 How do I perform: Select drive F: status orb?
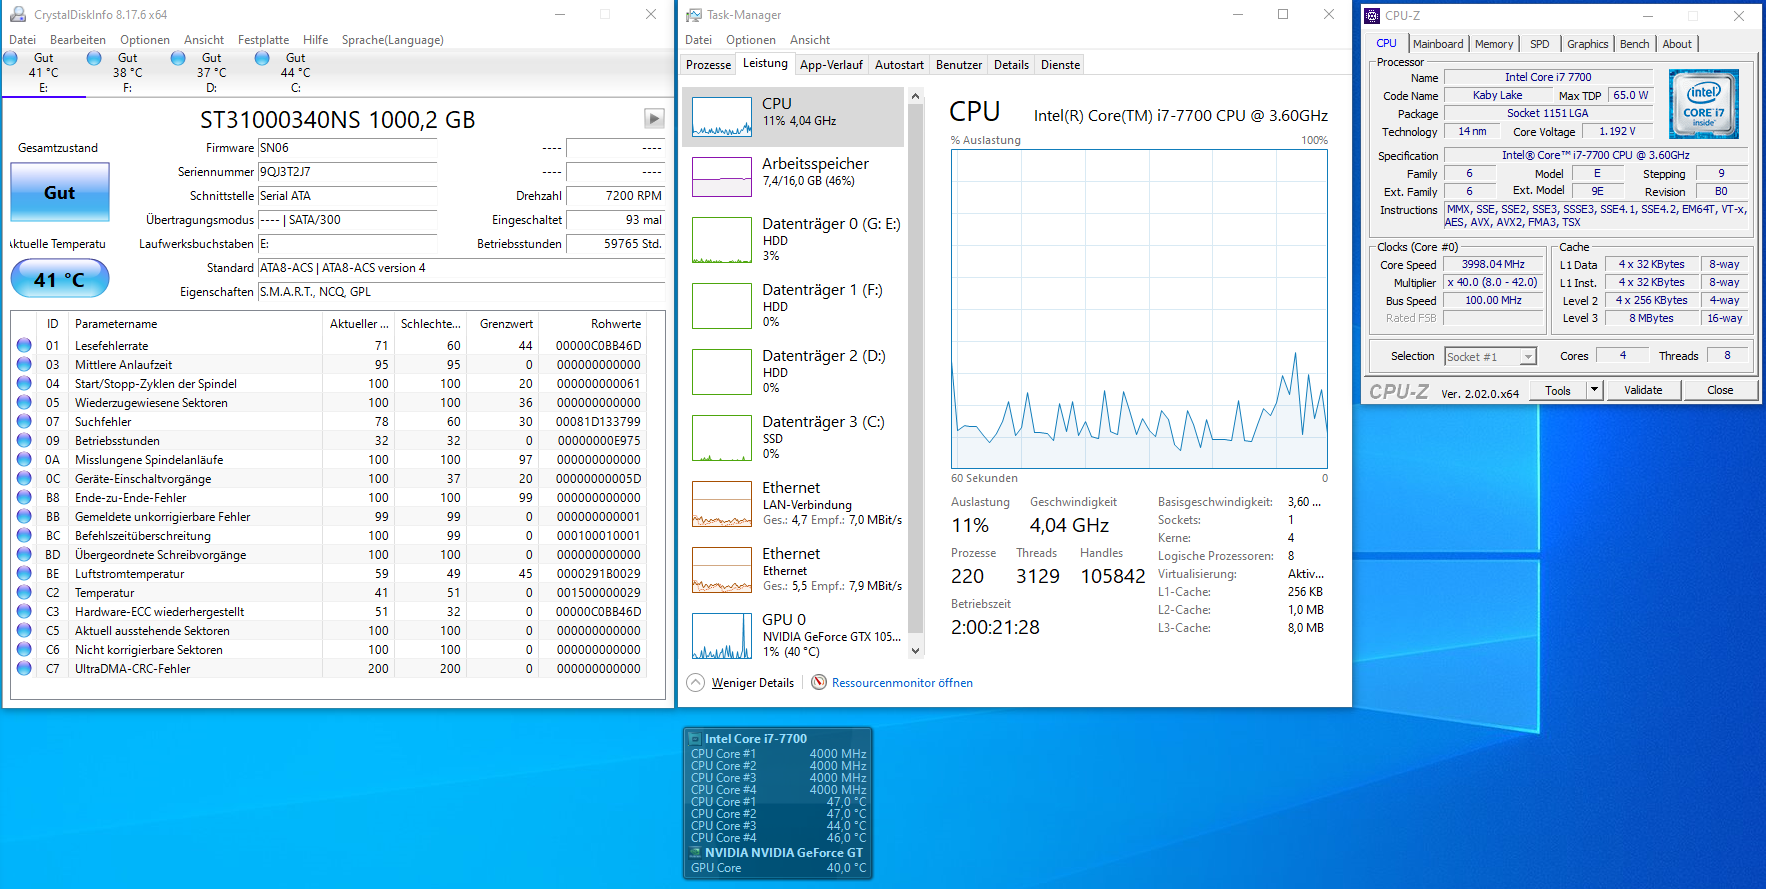point(94,58)
